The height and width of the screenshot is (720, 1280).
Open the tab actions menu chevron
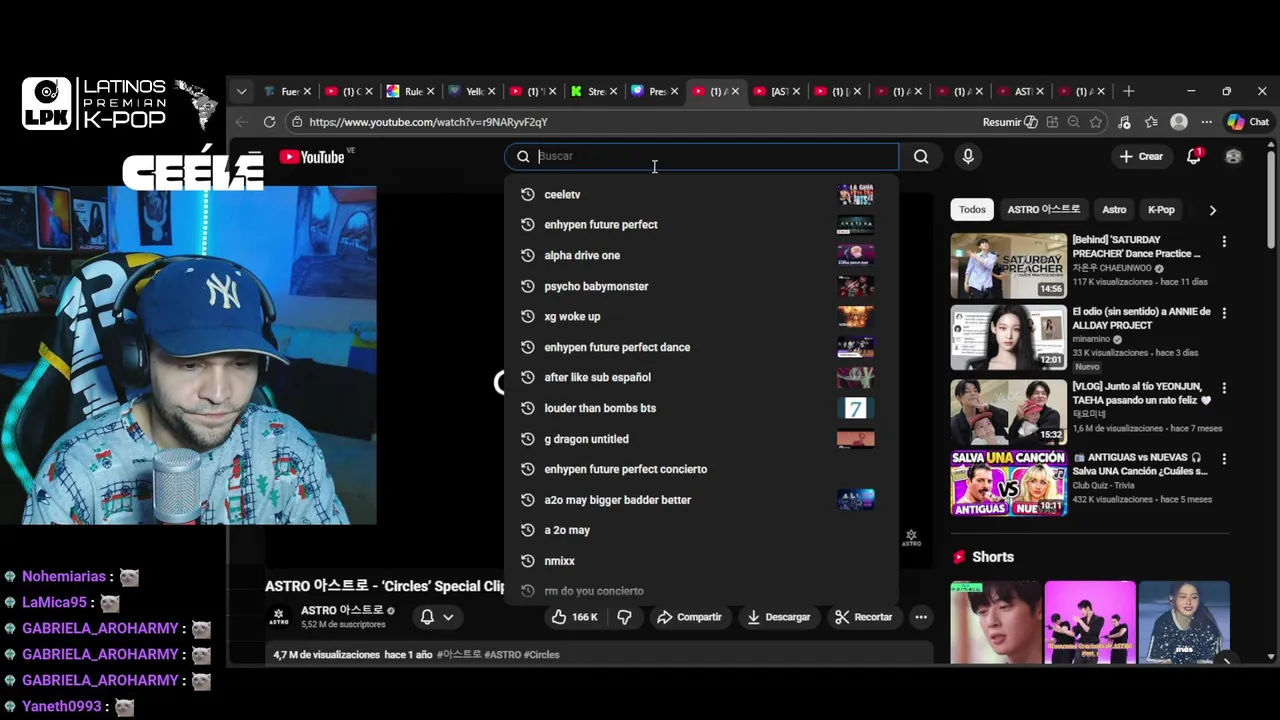tap(241, 91)
